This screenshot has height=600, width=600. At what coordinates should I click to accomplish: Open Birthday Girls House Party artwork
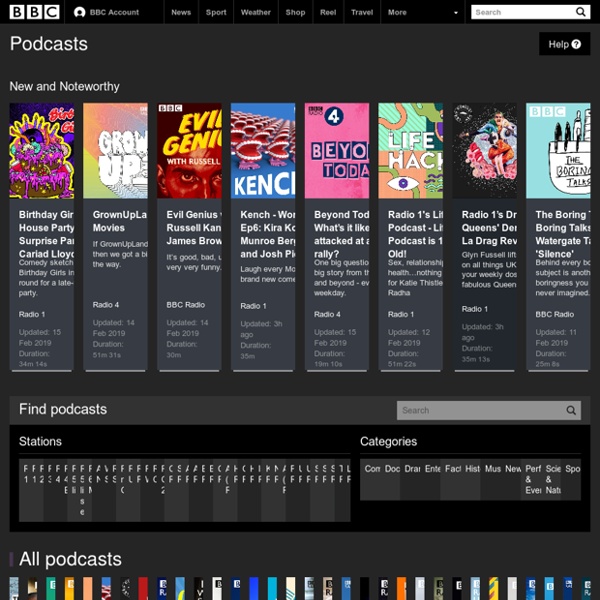(x=42, y=150)
